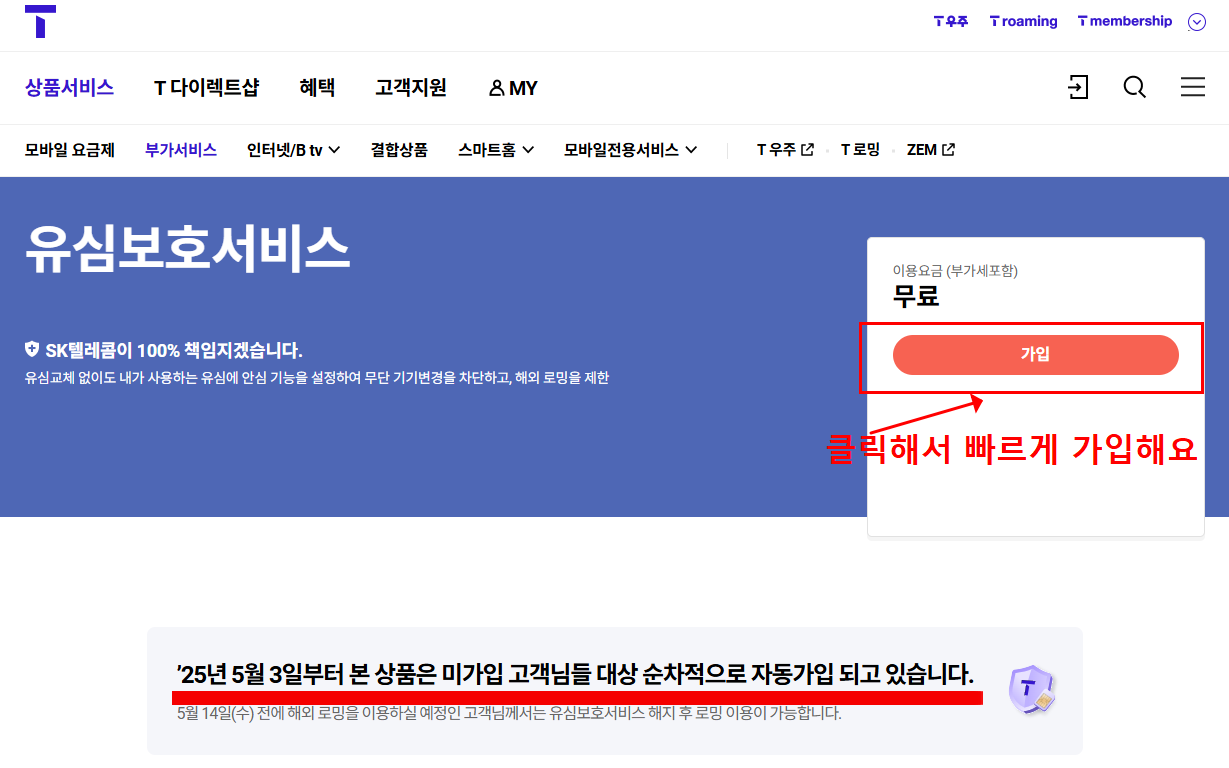1229x768 pixels.
Task: Expand the 인터넷/B tv dropdown
Action: tap(294, 150)
